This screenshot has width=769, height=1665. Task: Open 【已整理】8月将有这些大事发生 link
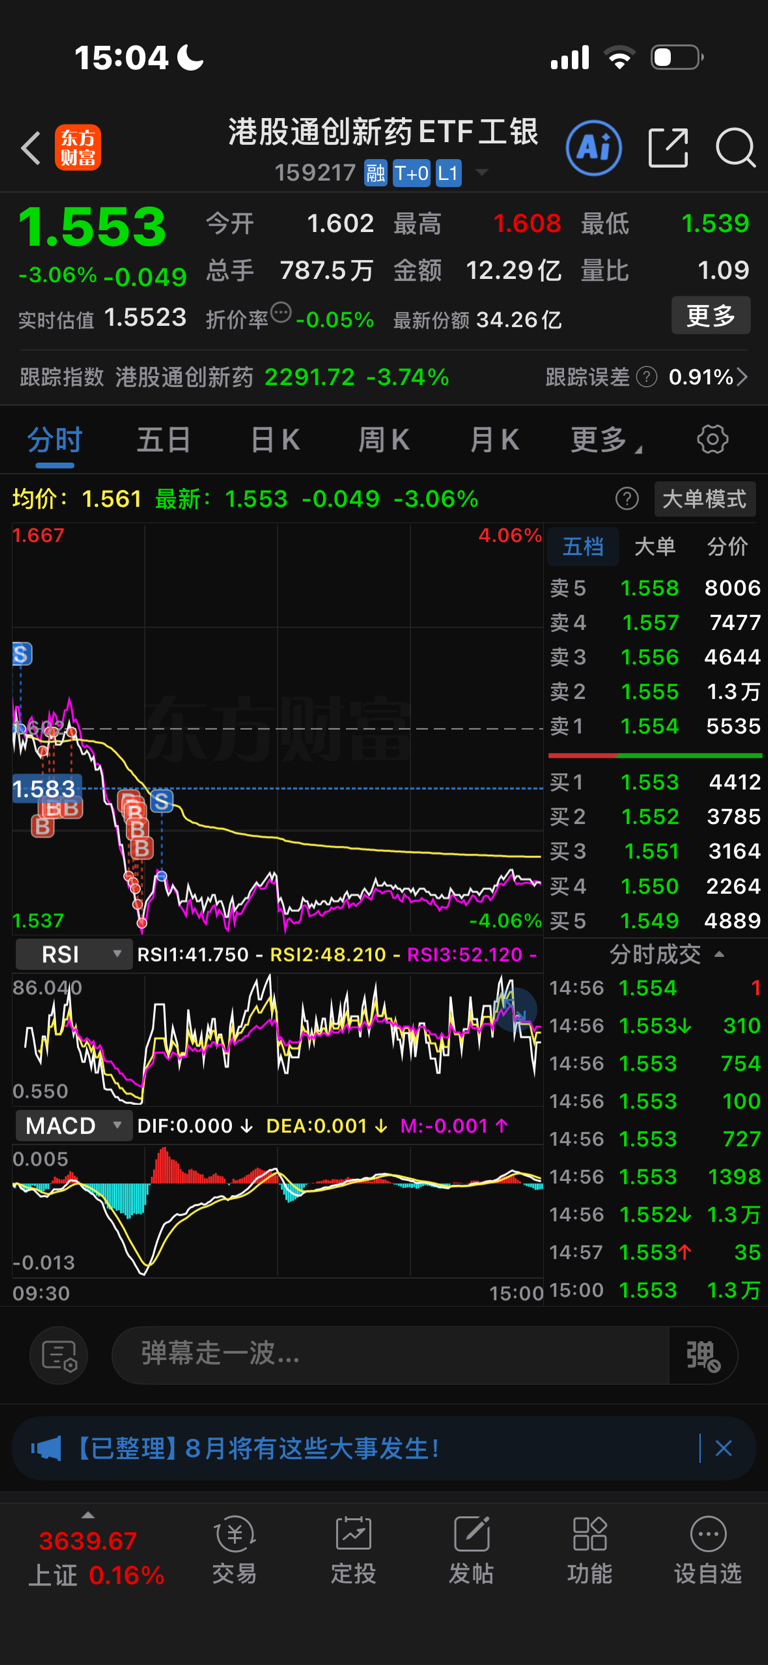(x=257, y=1448)
